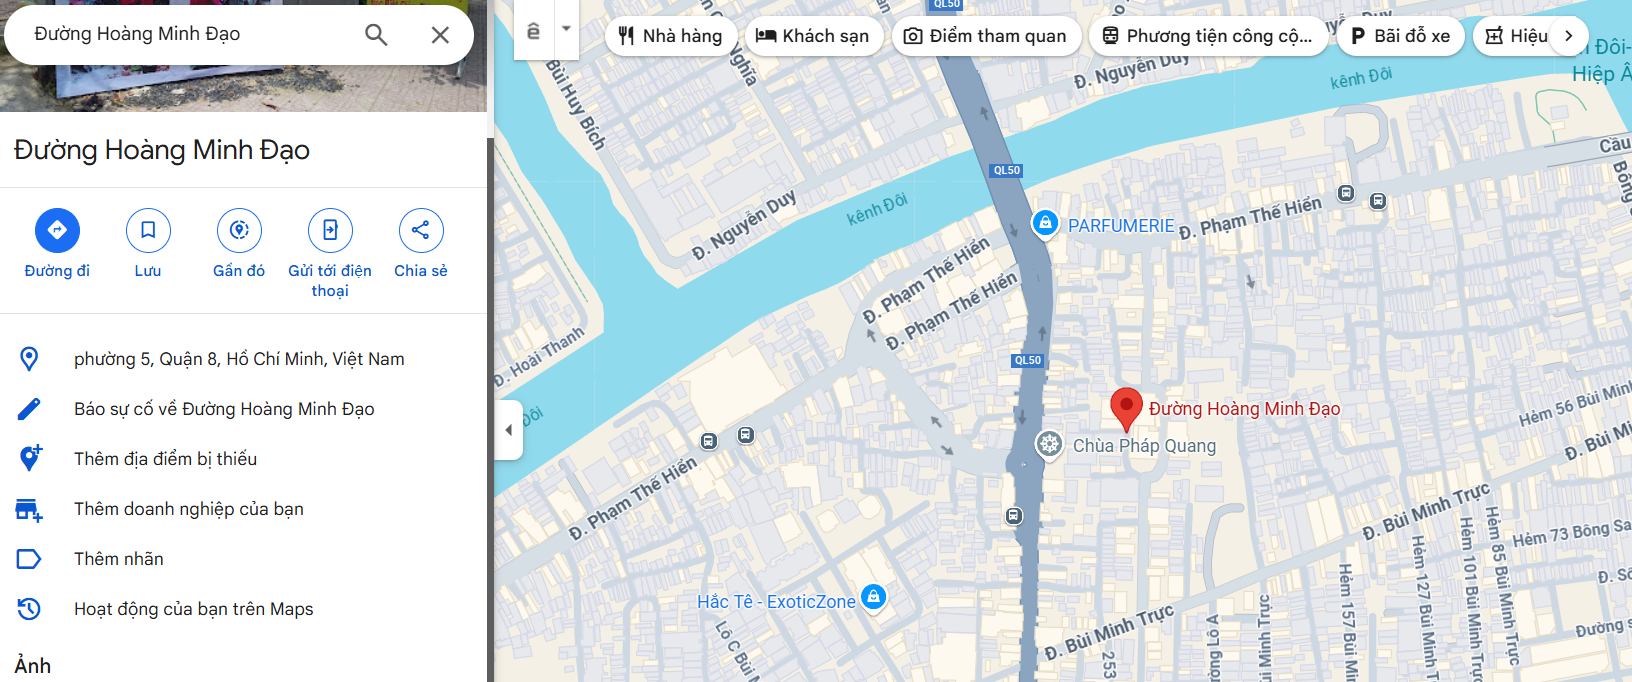The height and width of the screenshot is (682, 1632).
Task: Show more category chips with right chevron
Action: pos(1569,36)
